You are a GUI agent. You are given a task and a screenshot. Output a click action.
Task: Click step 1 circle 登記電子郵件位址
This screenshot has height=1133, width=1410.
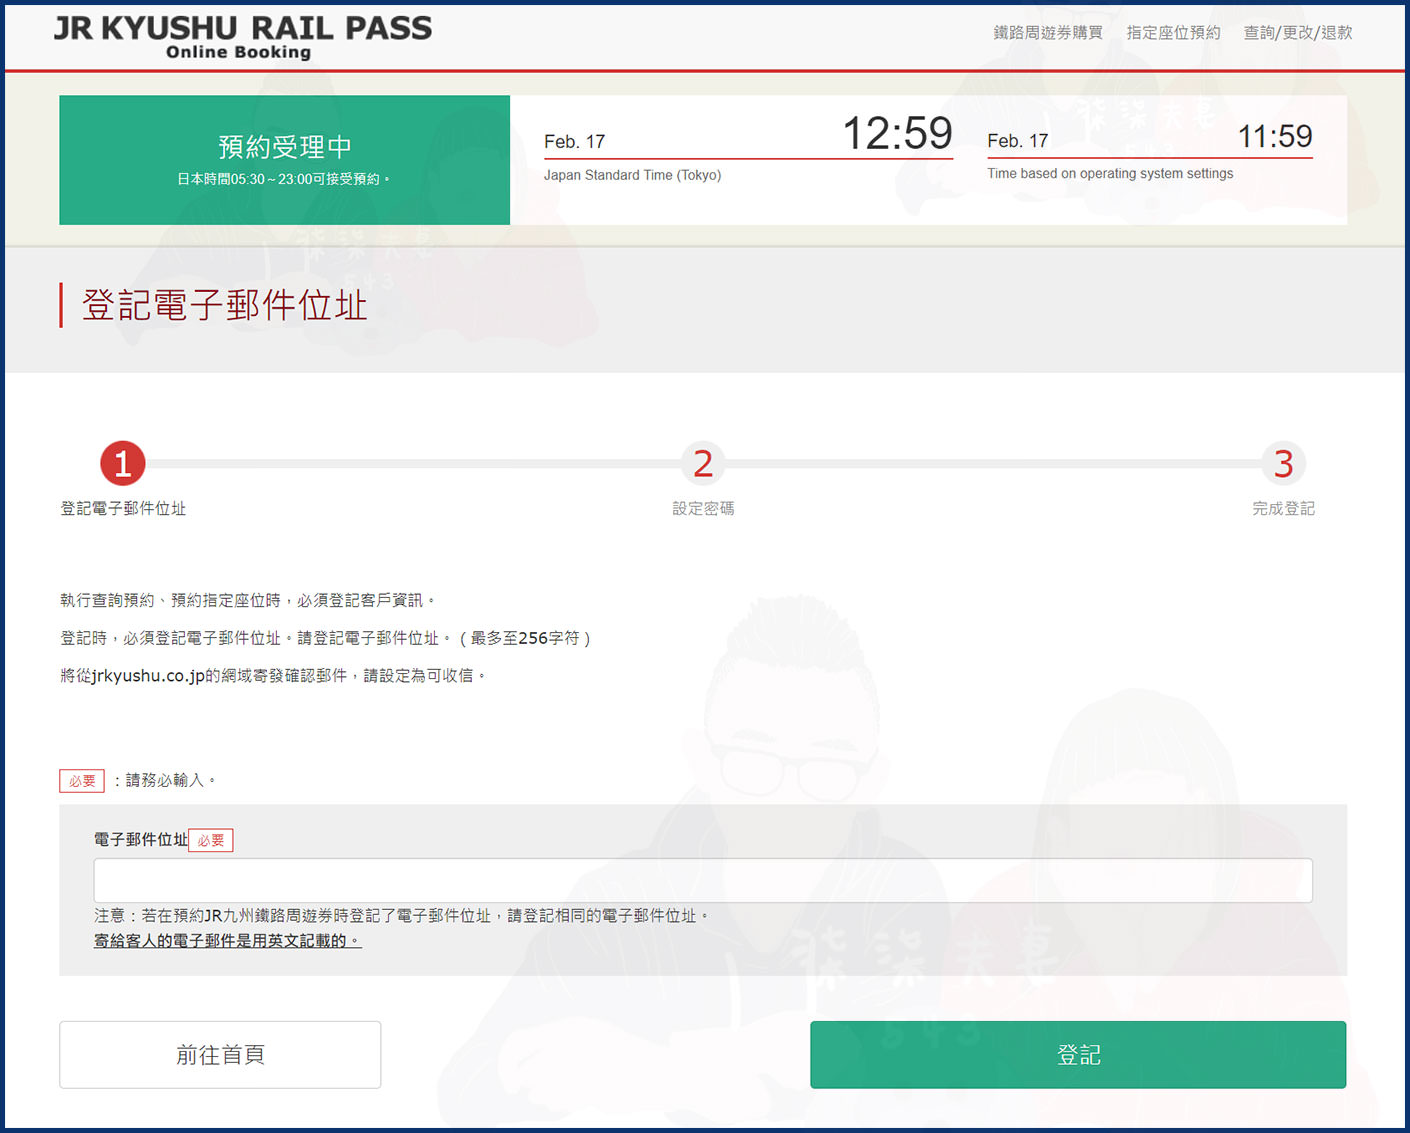point(122,463)
